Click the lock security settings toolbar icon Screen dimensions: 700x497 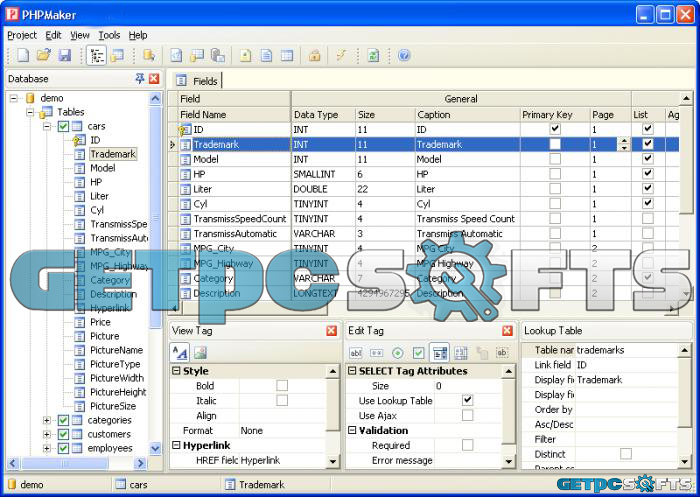(315, 55)
